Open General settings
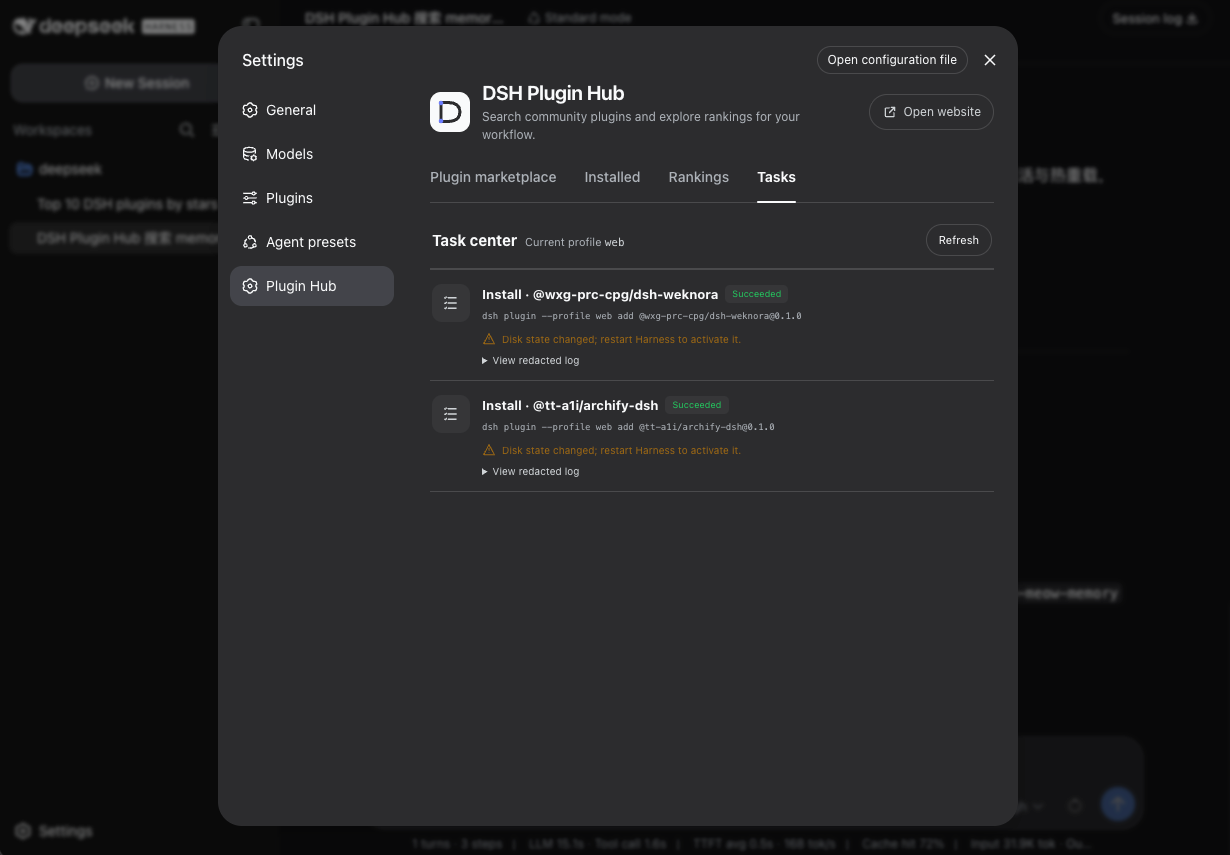 coord(311,110)
